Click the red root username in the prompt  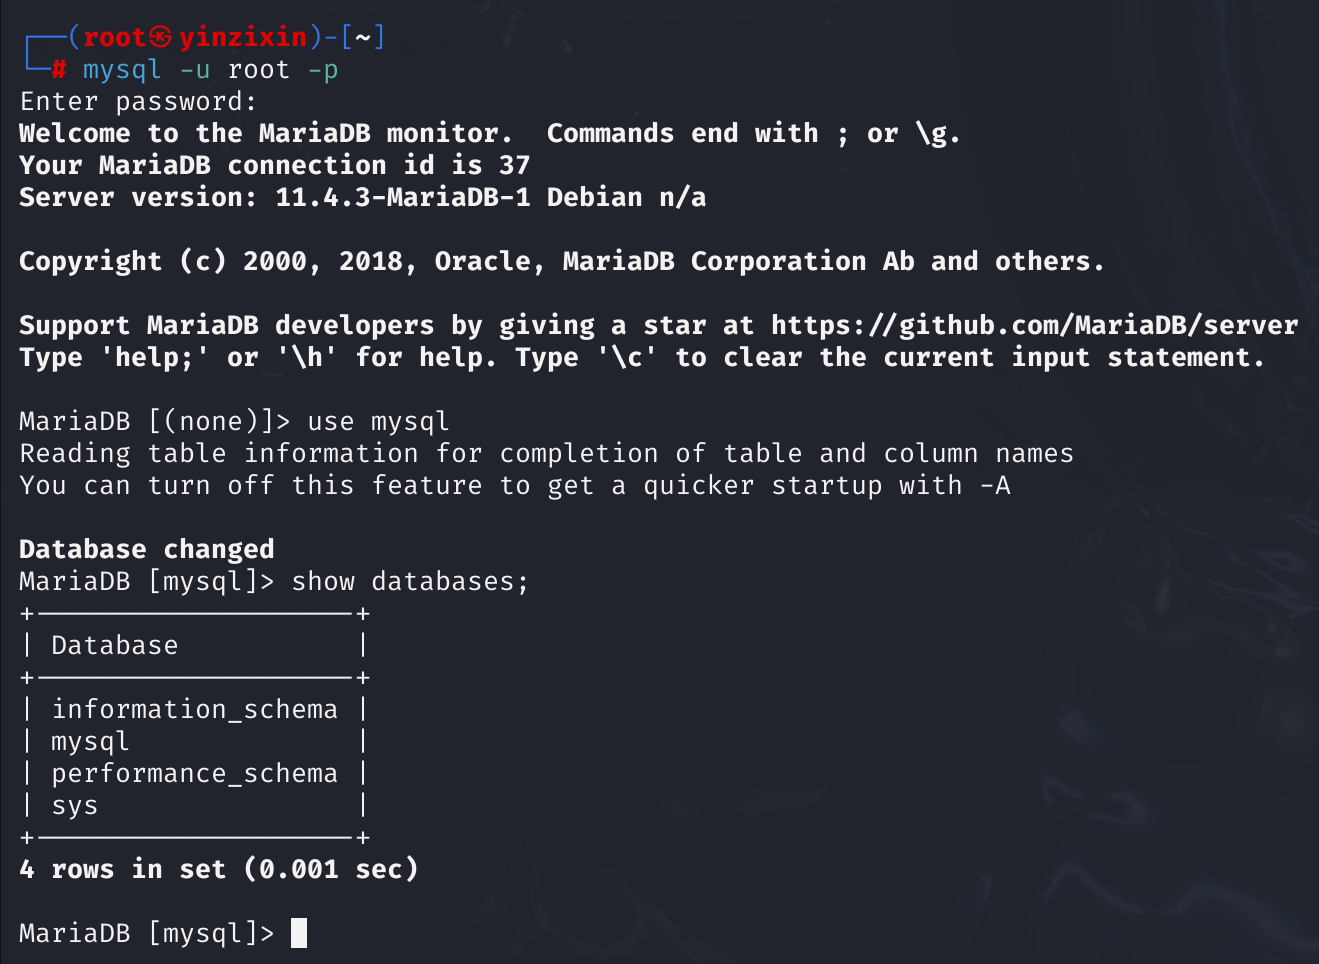click(114, 38)
